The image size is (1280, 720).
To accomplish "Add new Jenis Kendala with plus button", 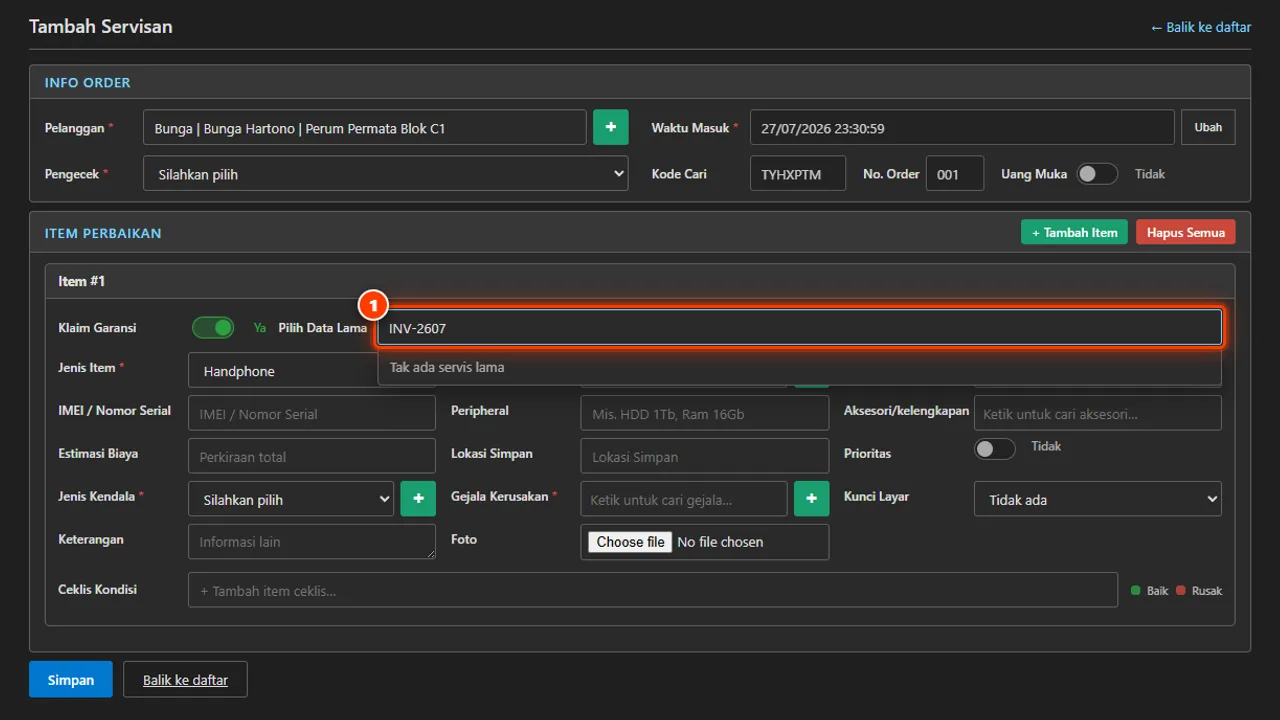I will pos(418,499).
